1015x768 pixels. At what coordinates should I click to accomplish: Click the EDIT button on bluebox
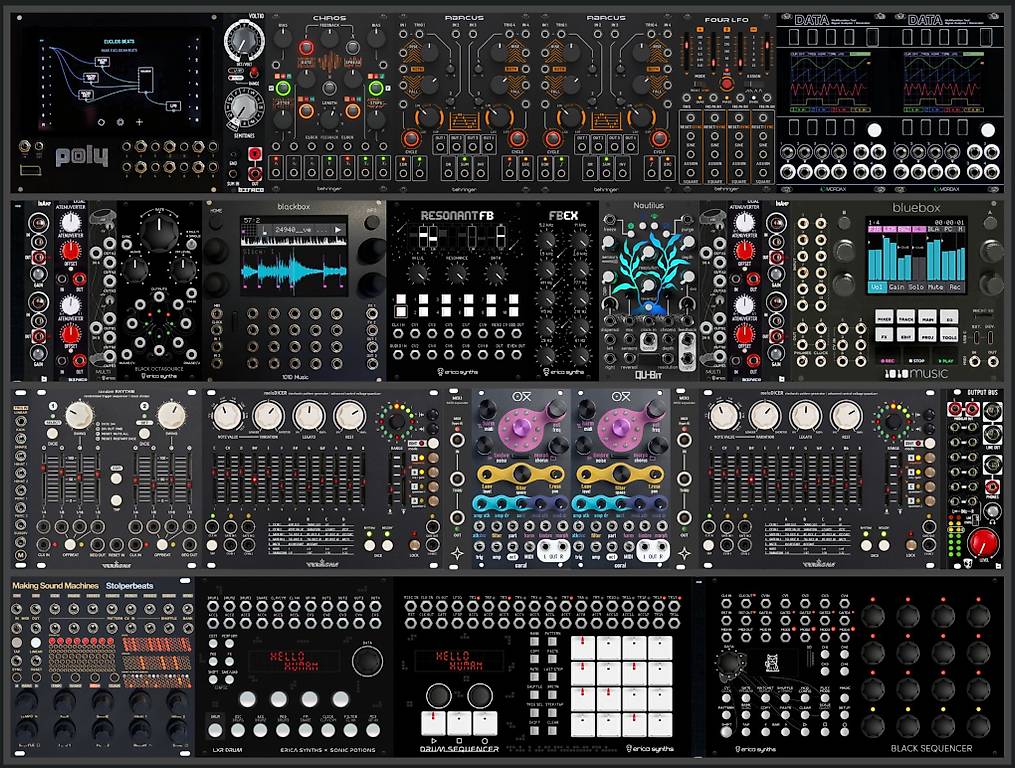(x=906, y=336)
